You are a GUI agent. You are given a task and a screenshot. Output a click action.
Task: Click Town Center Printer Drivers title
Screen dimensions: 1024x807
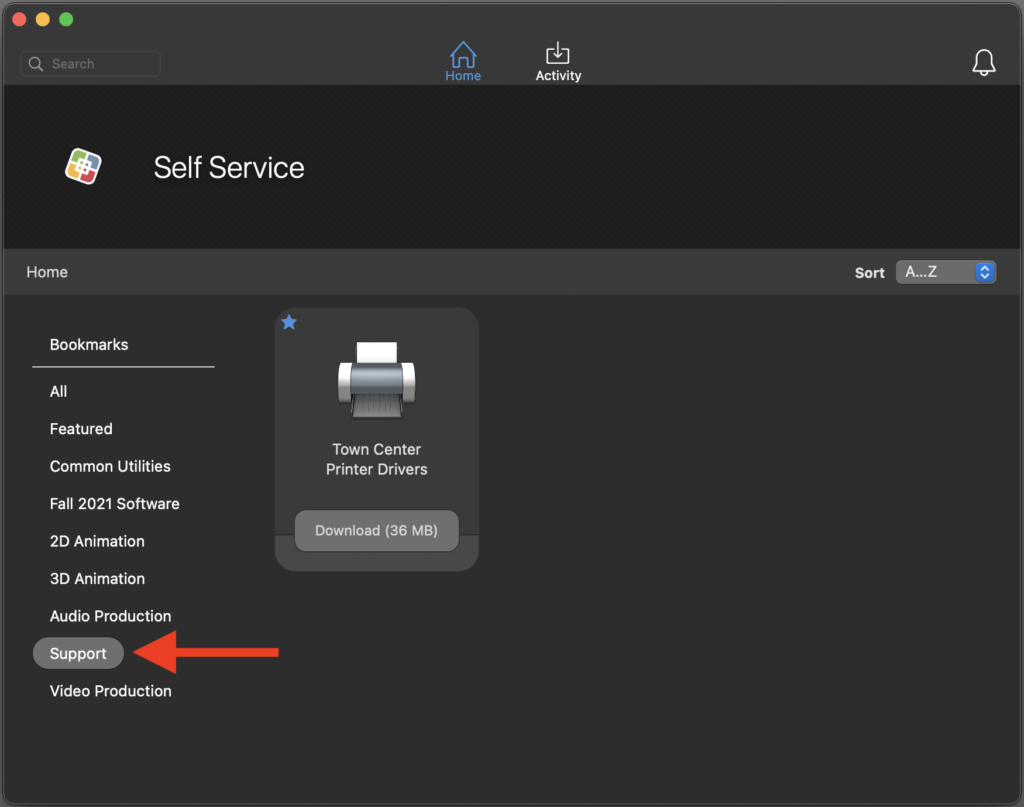point(377,459)
